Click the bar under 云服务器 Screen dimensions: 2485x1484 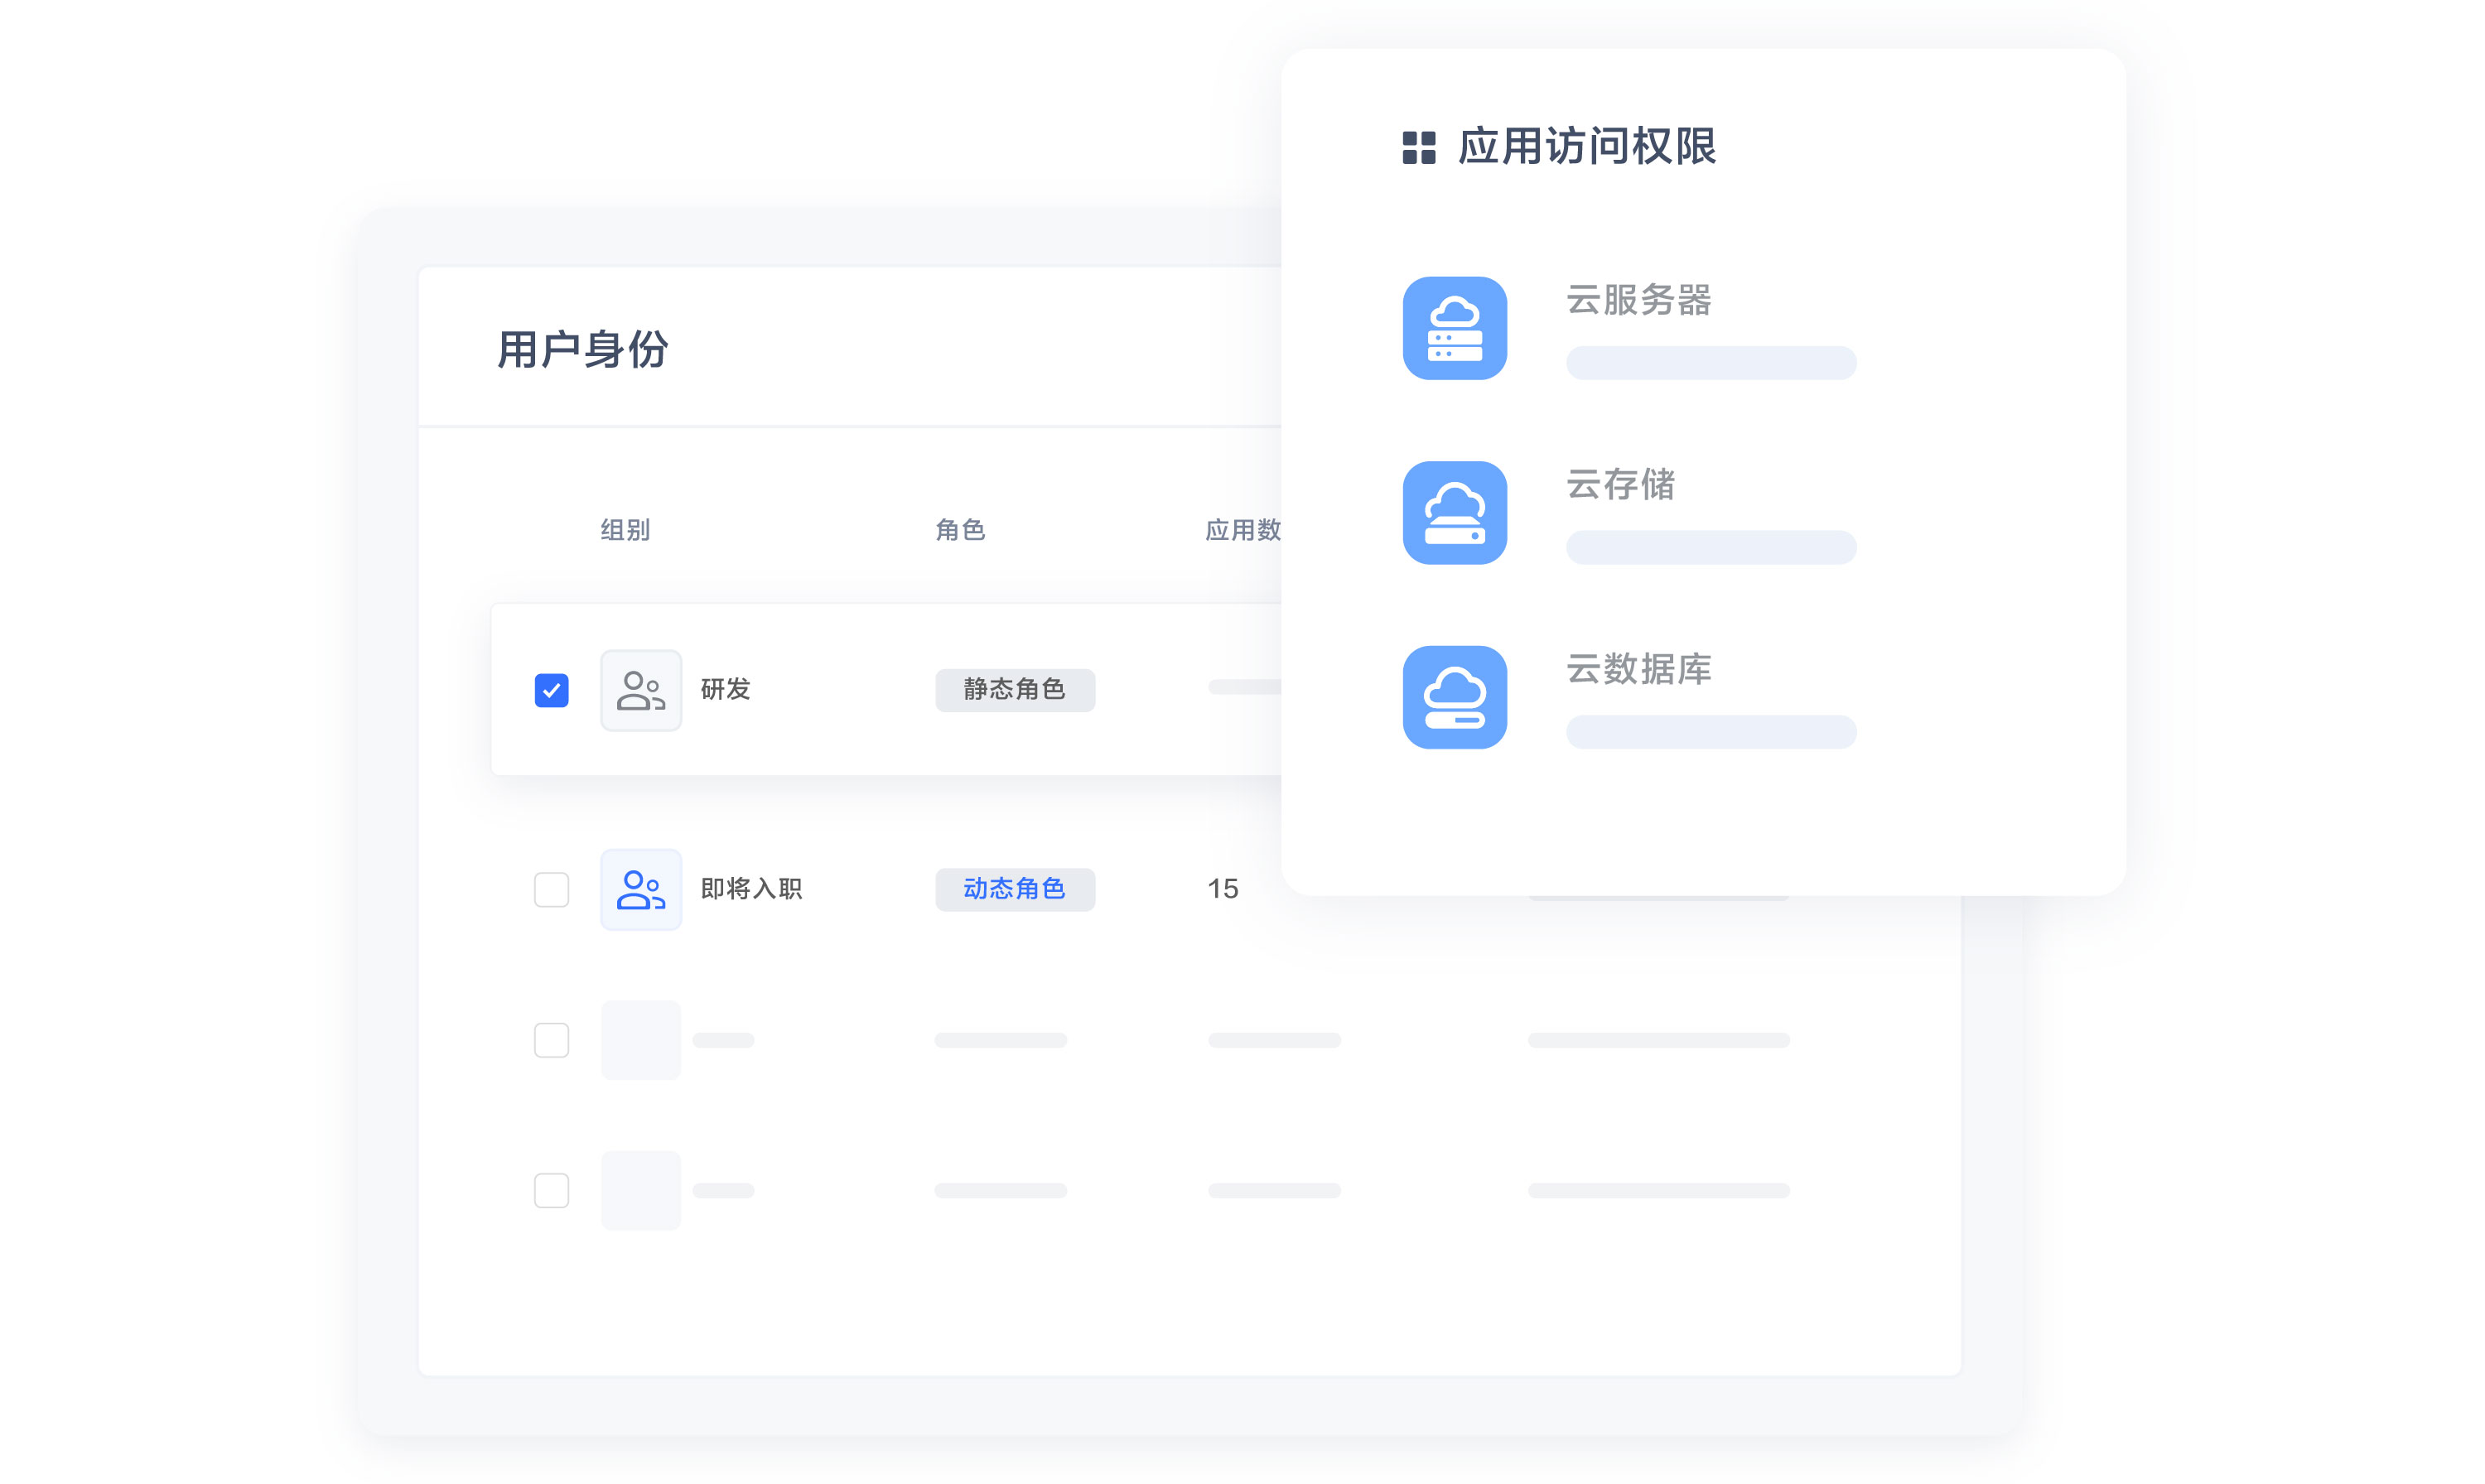pyautogui.click(x=1711, y=363)
